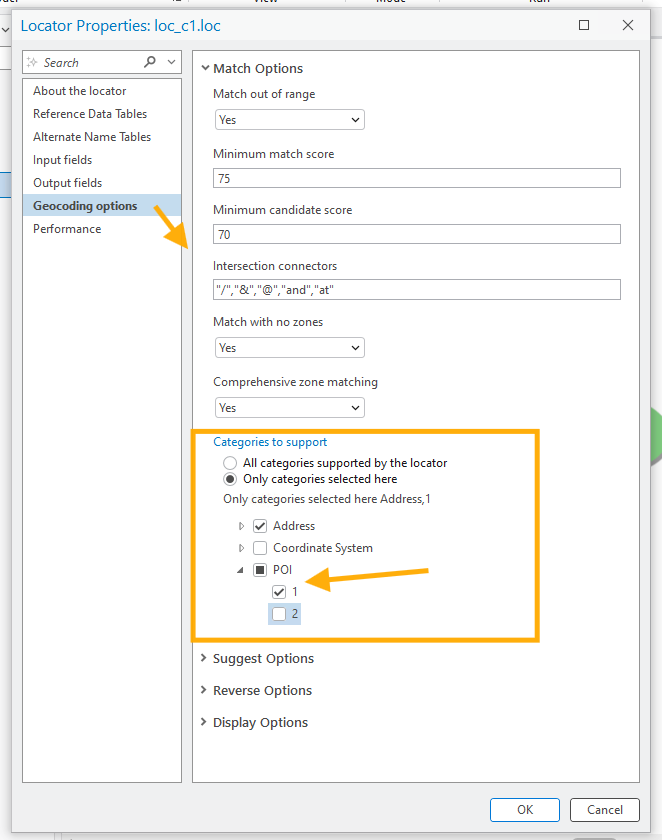This screenshot has height=840, width=662.
Task: Click the Minimum match score field
Action: 416,178
